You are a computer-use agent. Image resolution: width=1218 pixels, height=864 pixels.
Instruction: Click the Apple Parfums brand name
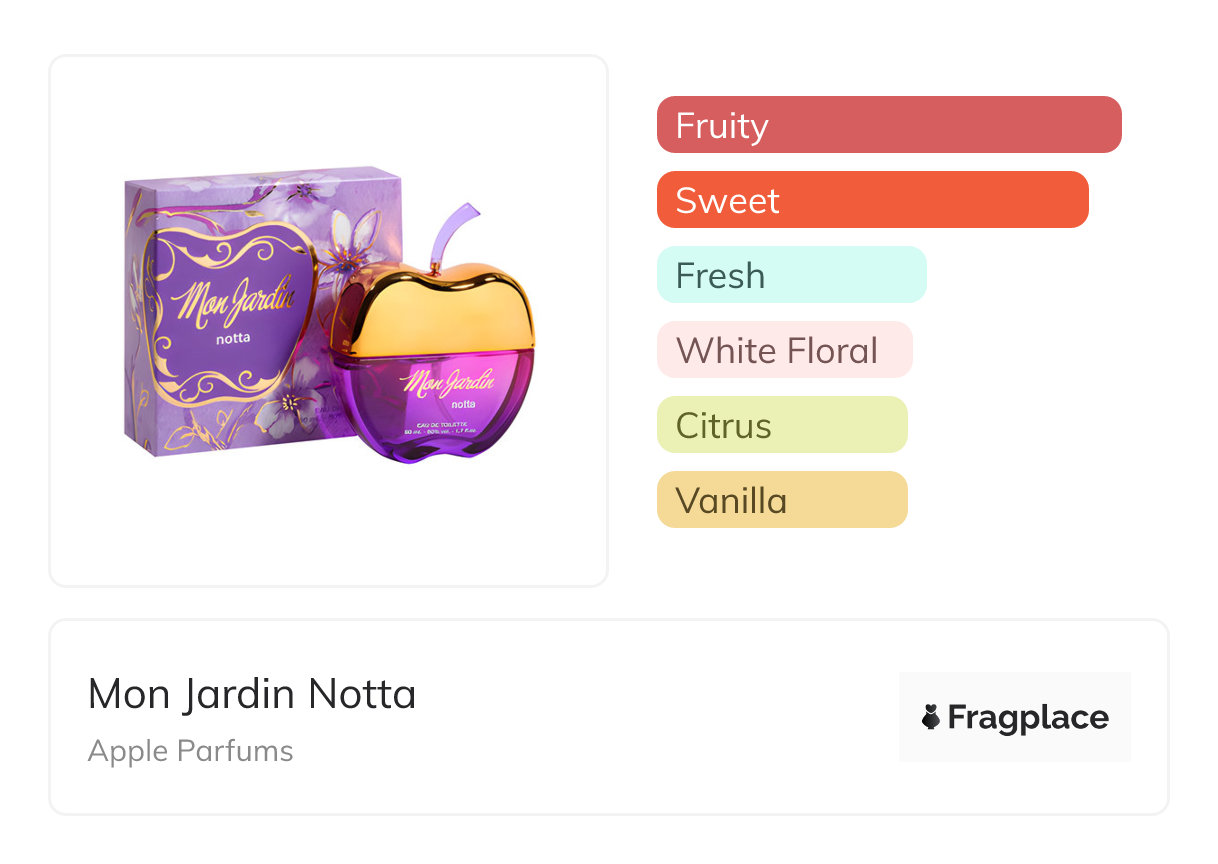point(191,751)
